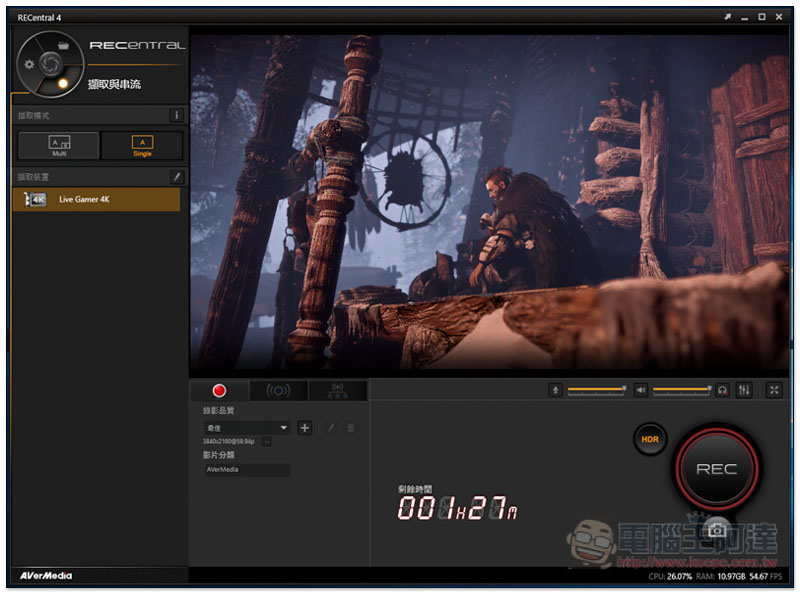Image resolution: width=800 pixels, height=595 pixels.
Task: Show capture mode info icon
Action: coord(176,115)
